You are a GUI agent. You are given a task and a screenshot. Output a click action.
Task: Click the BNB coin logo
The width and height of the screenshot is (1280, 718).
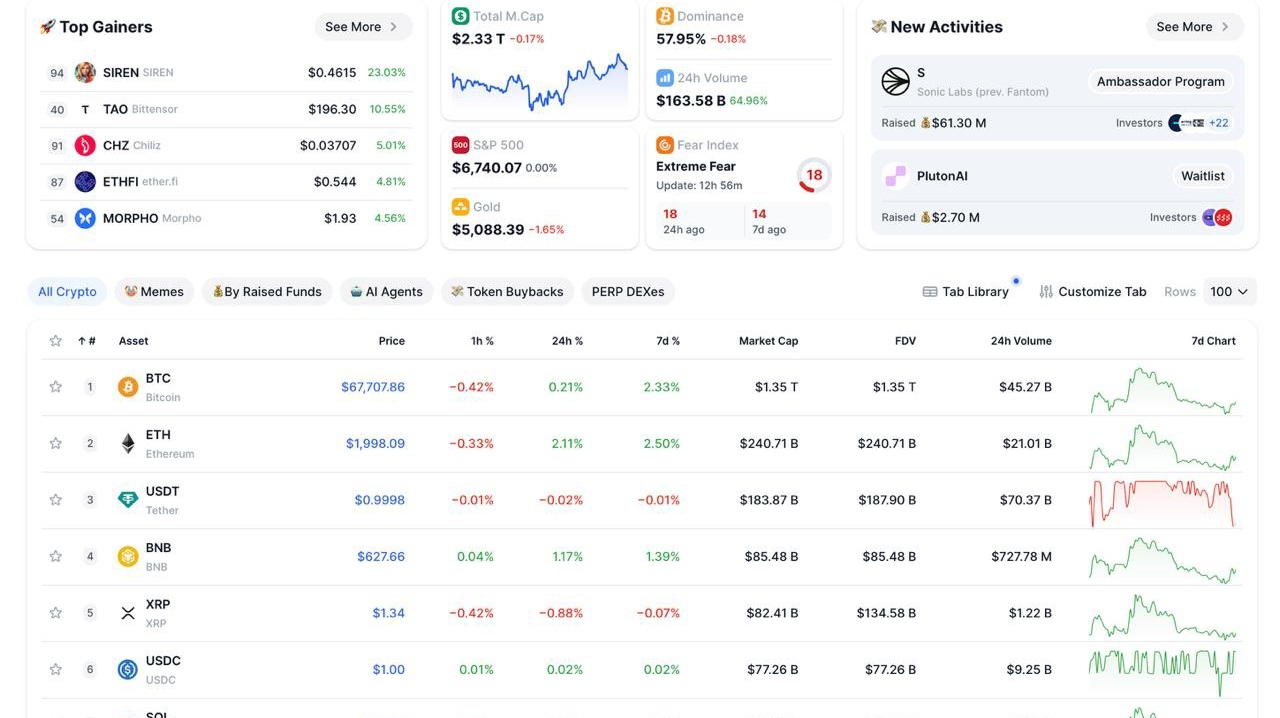[x=128, y=556]
